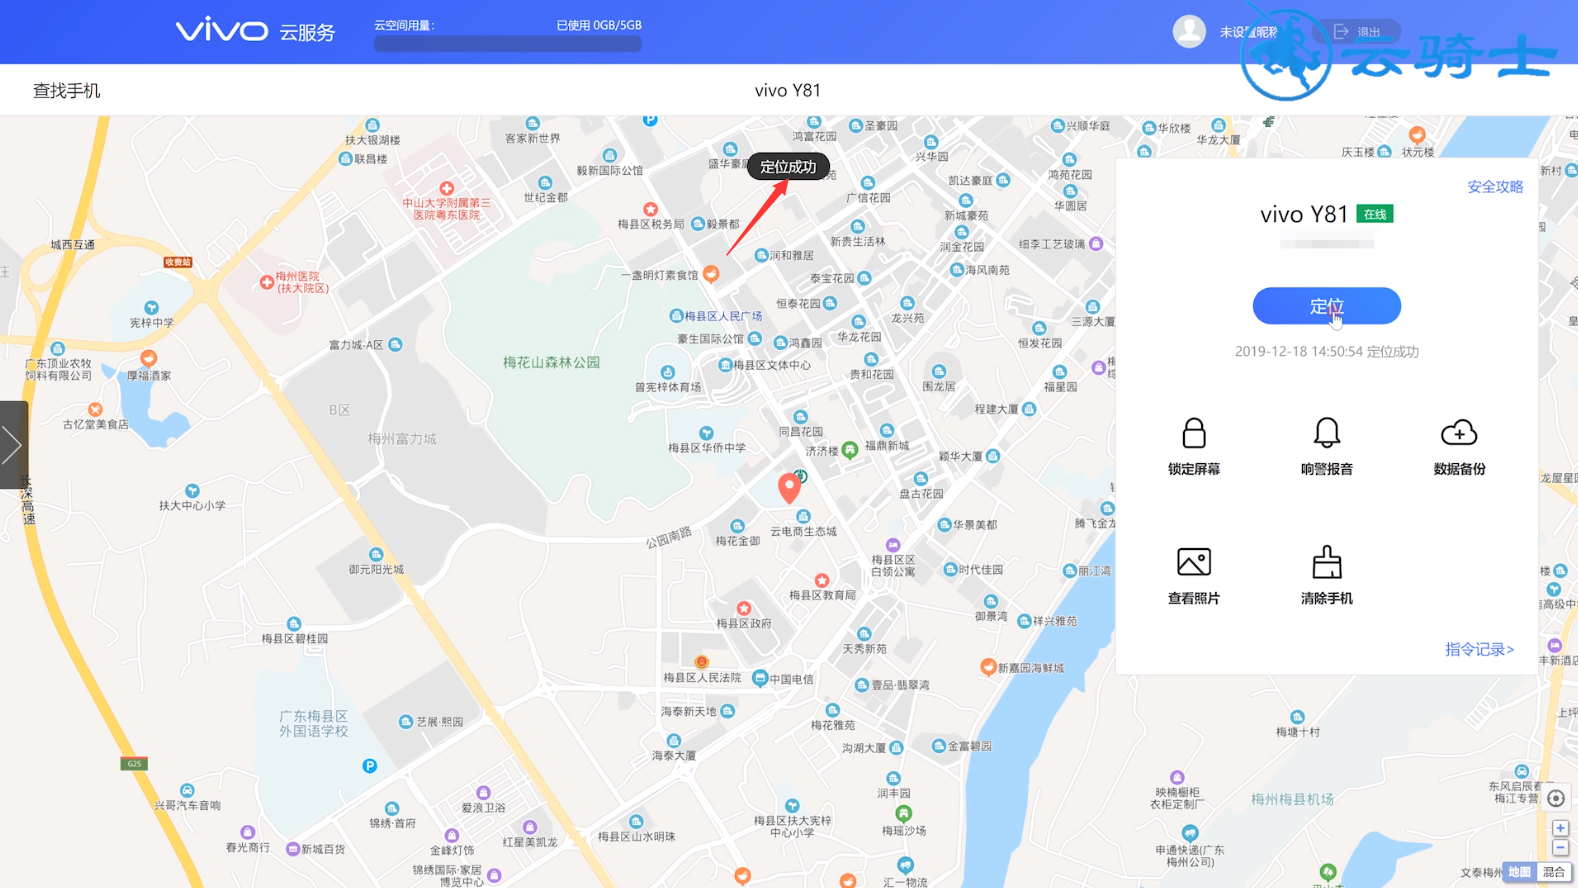Image resolution: width=1578 pixels, height=888 pixels.
Task: Click the 中国电信 map marker icon
Action: point(760,678)
